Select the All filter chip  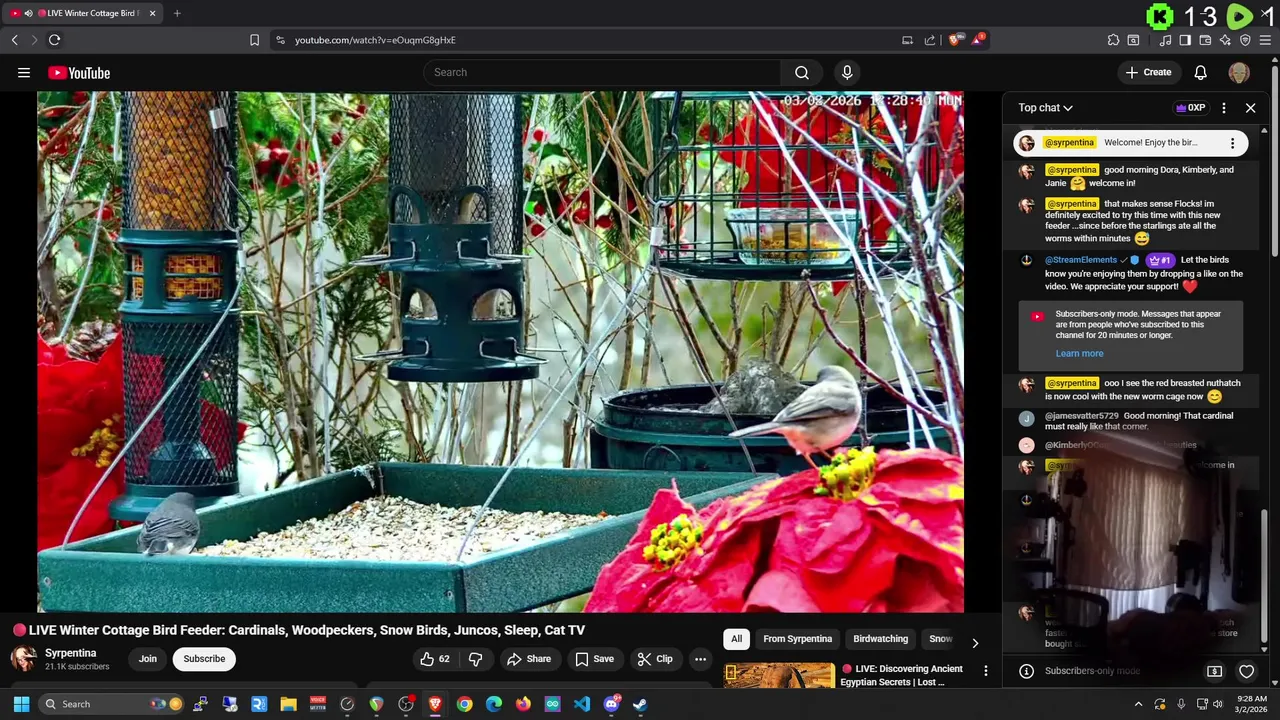point(736,639)
